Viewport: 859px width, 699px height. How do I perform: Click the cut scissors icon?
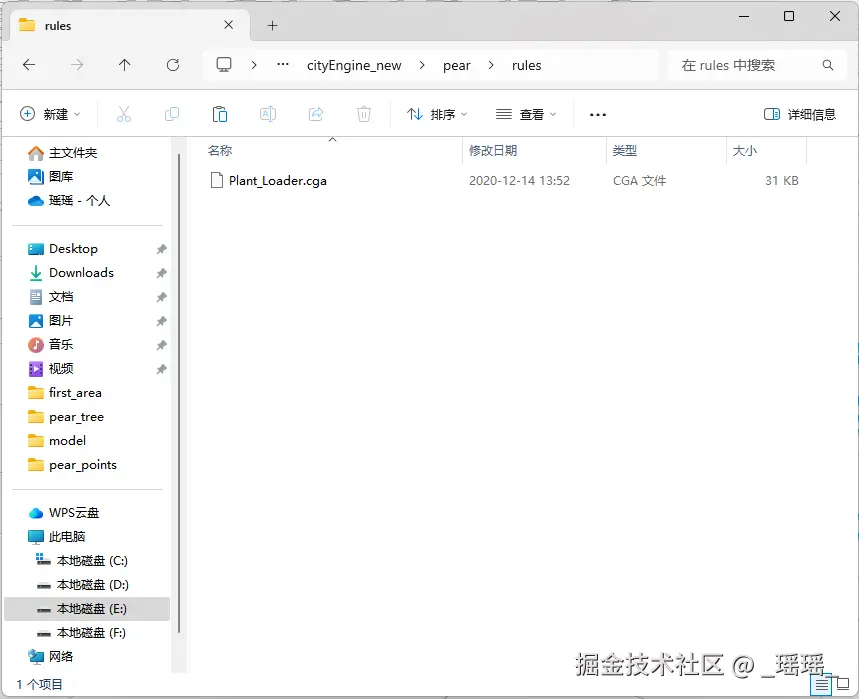click(x=124, y=114)
